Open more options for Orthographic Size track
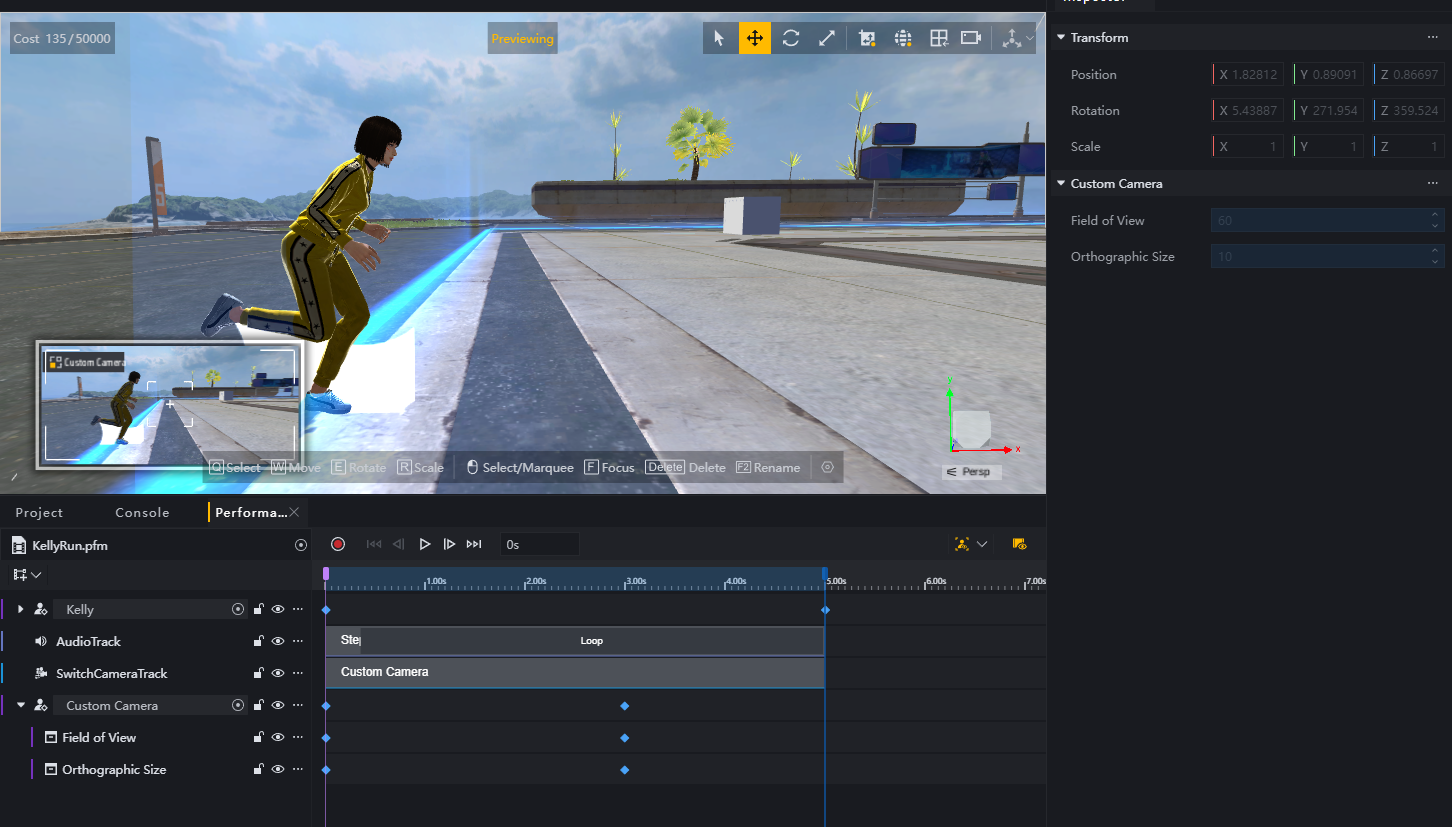The image size is (1452, 827). (297, 769)
